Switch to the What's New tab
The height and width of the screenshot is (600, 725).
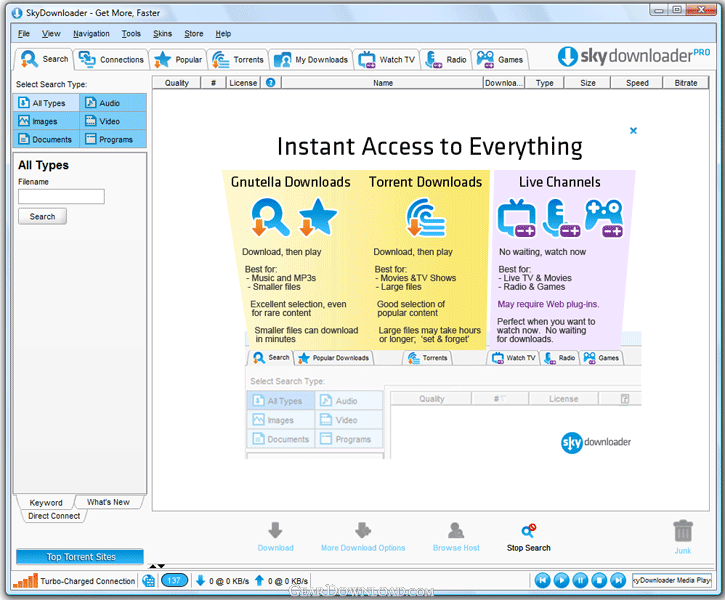108,502
